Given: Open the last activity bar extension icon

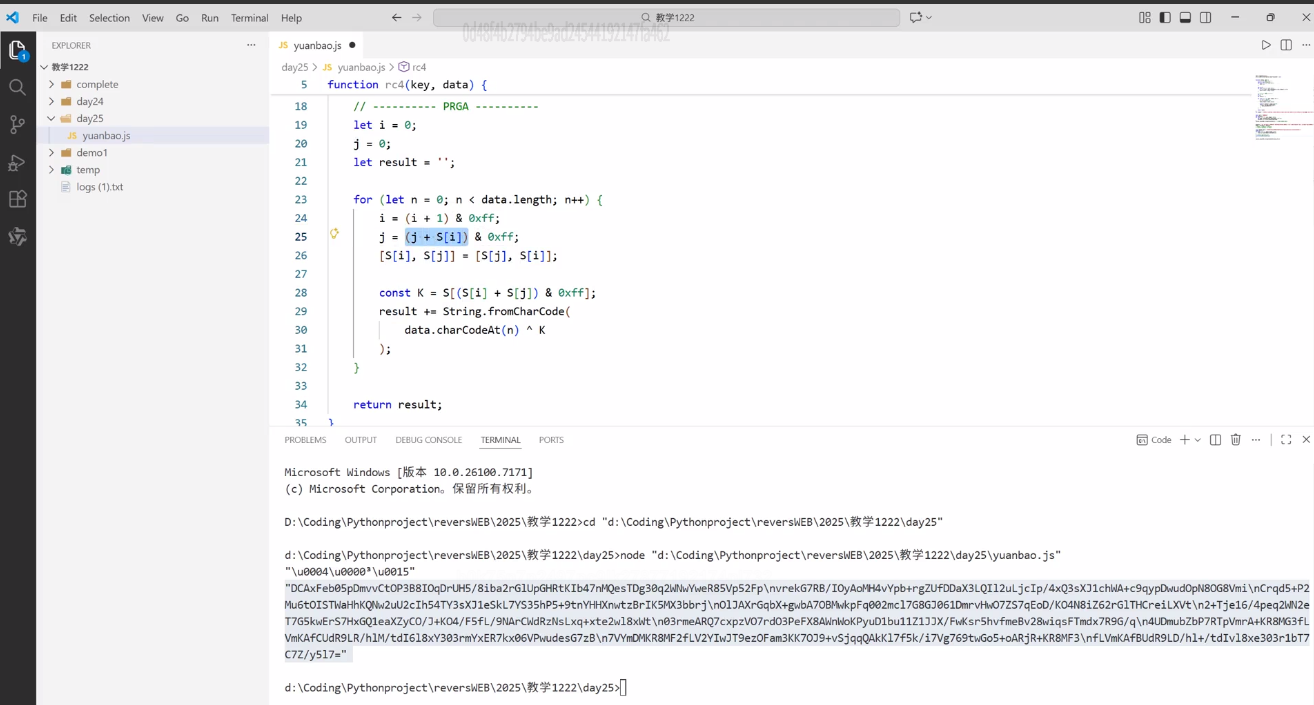Looking at the screenshot, I should click(x=17, y=237).
